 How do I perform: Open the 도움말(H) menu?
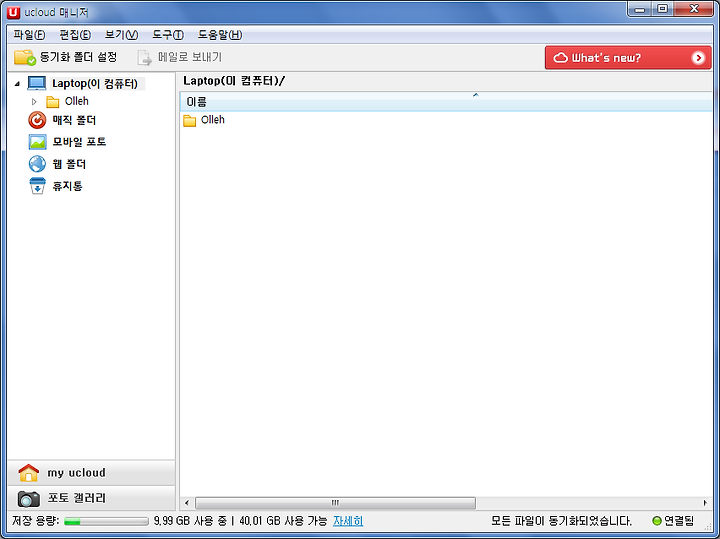point(220,35)
